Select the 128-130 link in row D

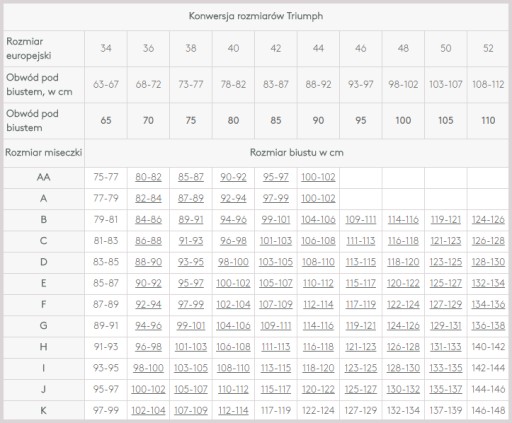[x=488, y=262]
